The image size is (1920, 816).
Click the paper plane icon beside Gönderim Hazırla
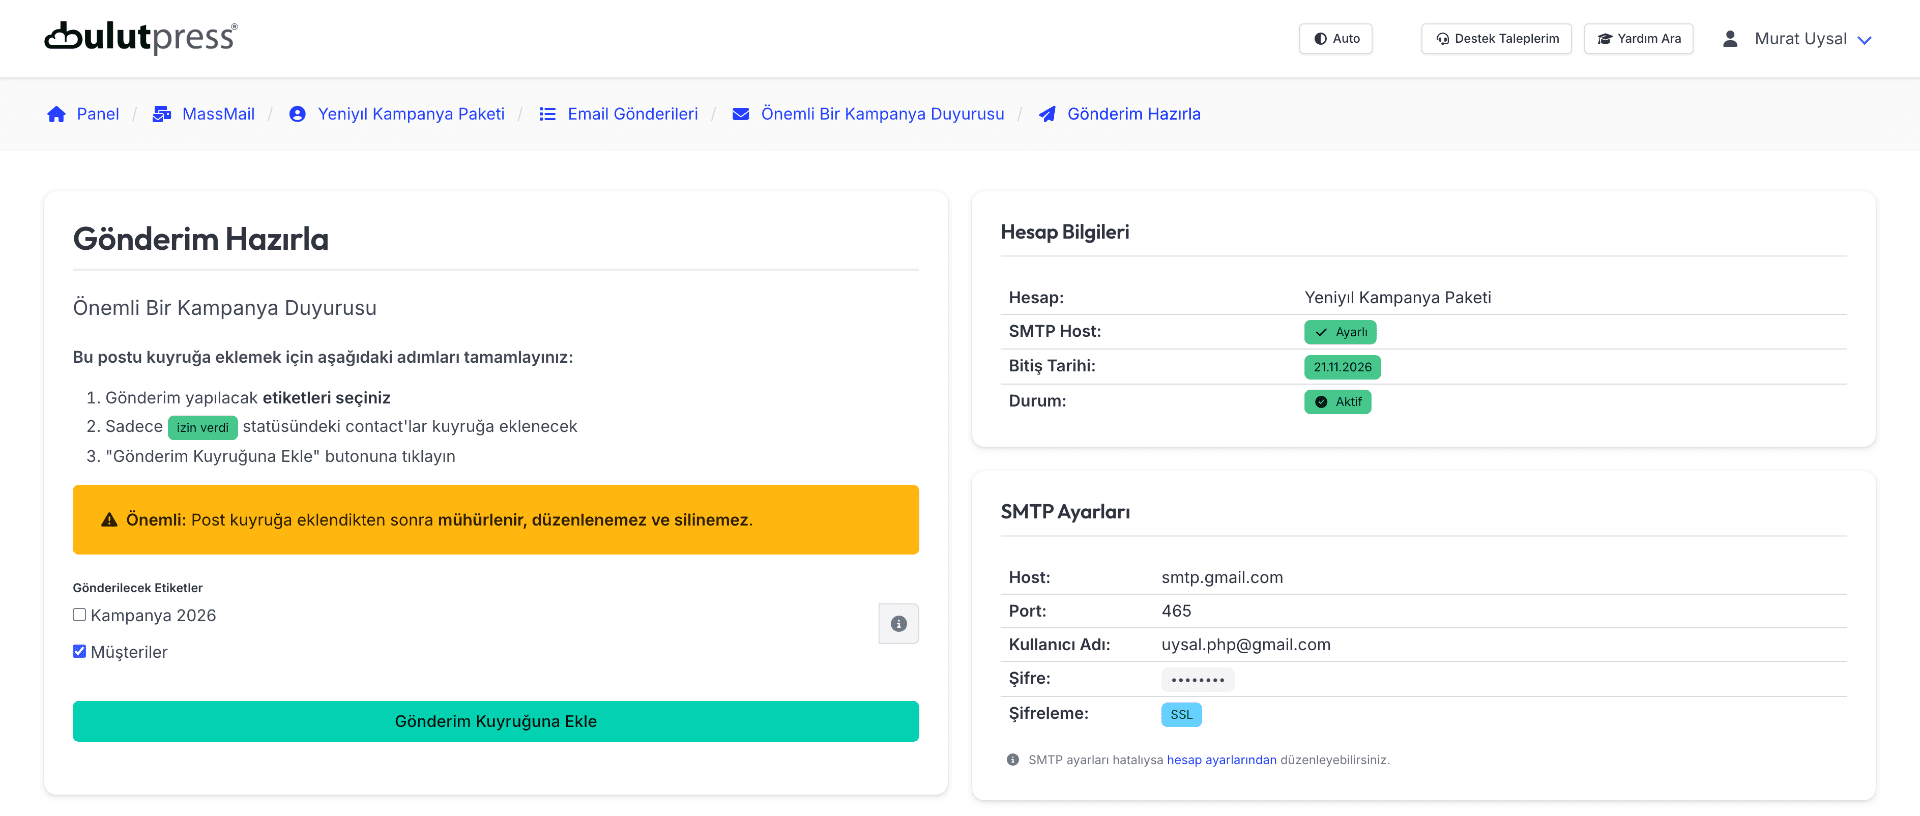pyautogui.click(x=1047, y=114)
